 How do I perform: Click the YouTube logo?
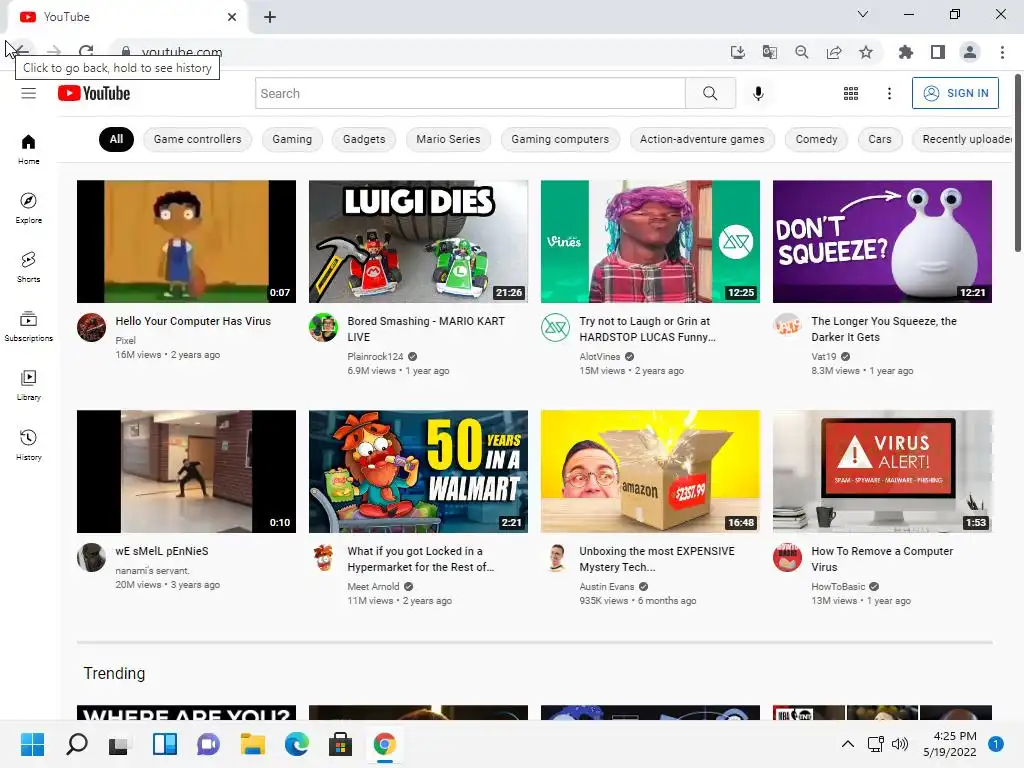[x=94, y=93]
